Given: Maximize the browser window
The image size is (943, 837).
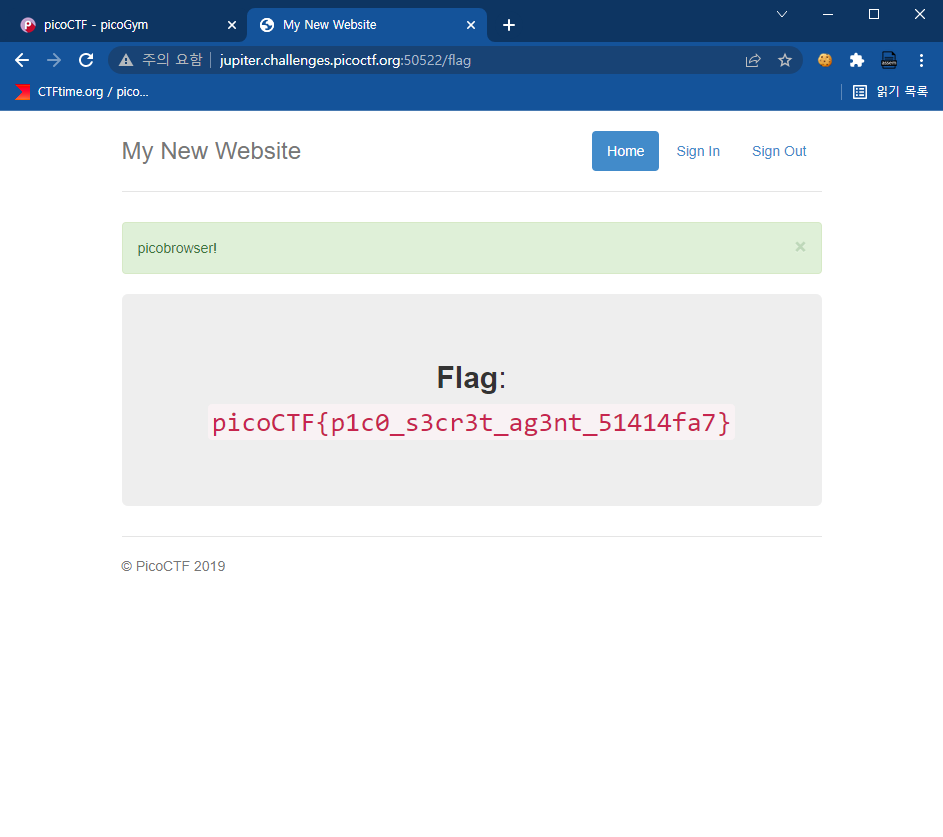Looking at the screenshot, I should click(874, 14).
